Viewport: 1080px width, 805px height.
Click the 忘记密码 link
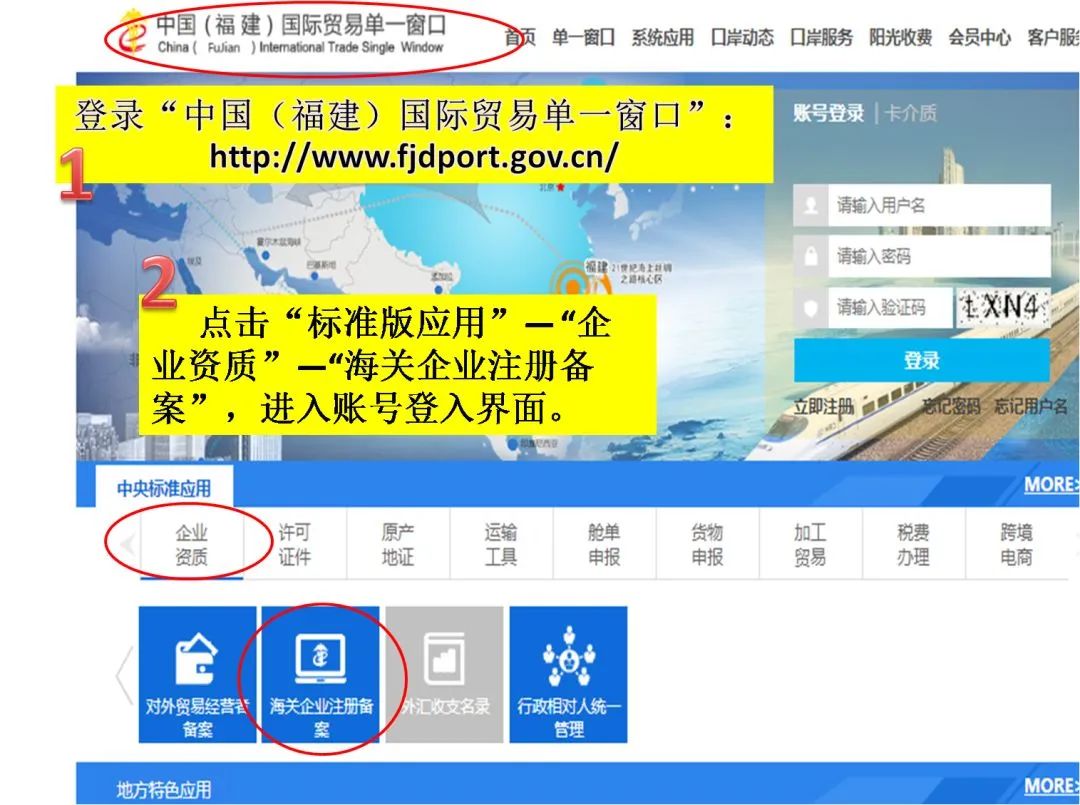(x=950, y=407)
